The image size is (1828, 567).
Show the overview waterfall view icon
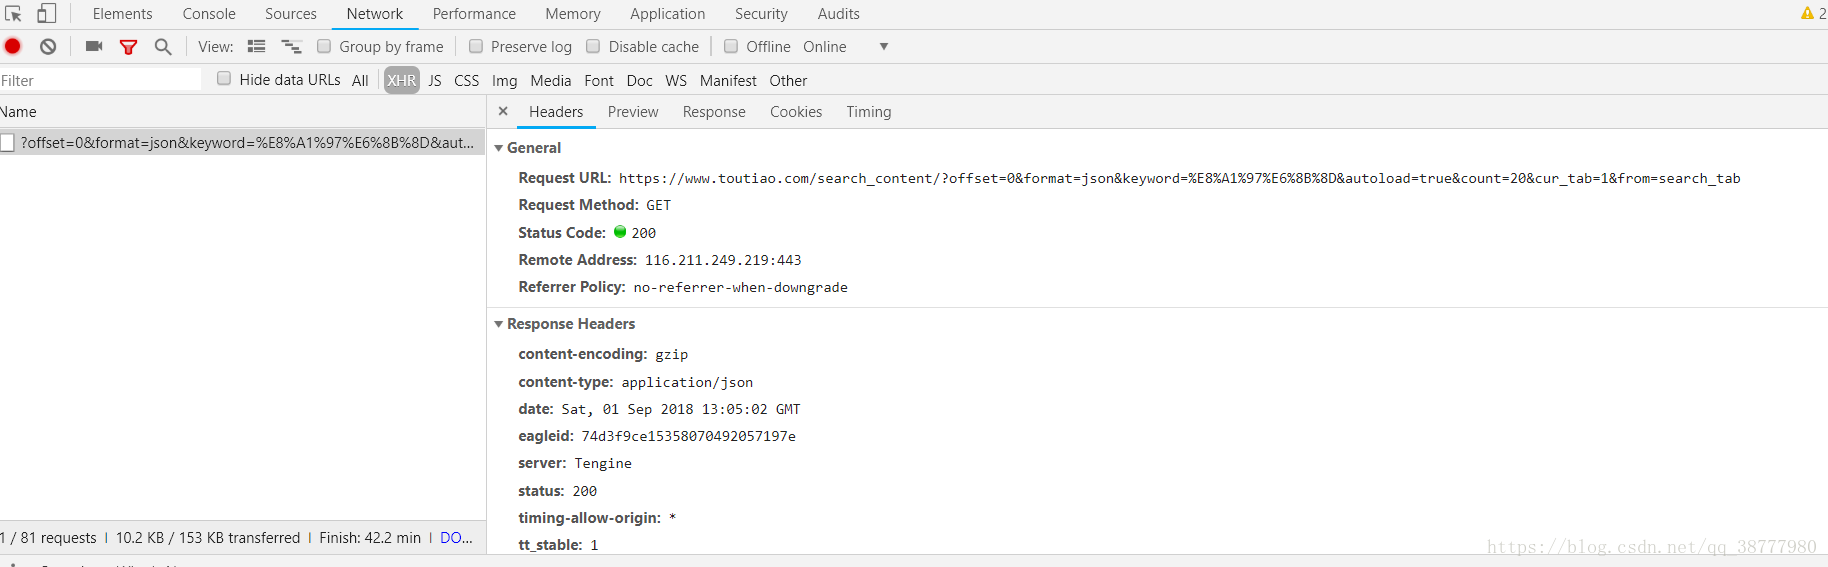291,46
